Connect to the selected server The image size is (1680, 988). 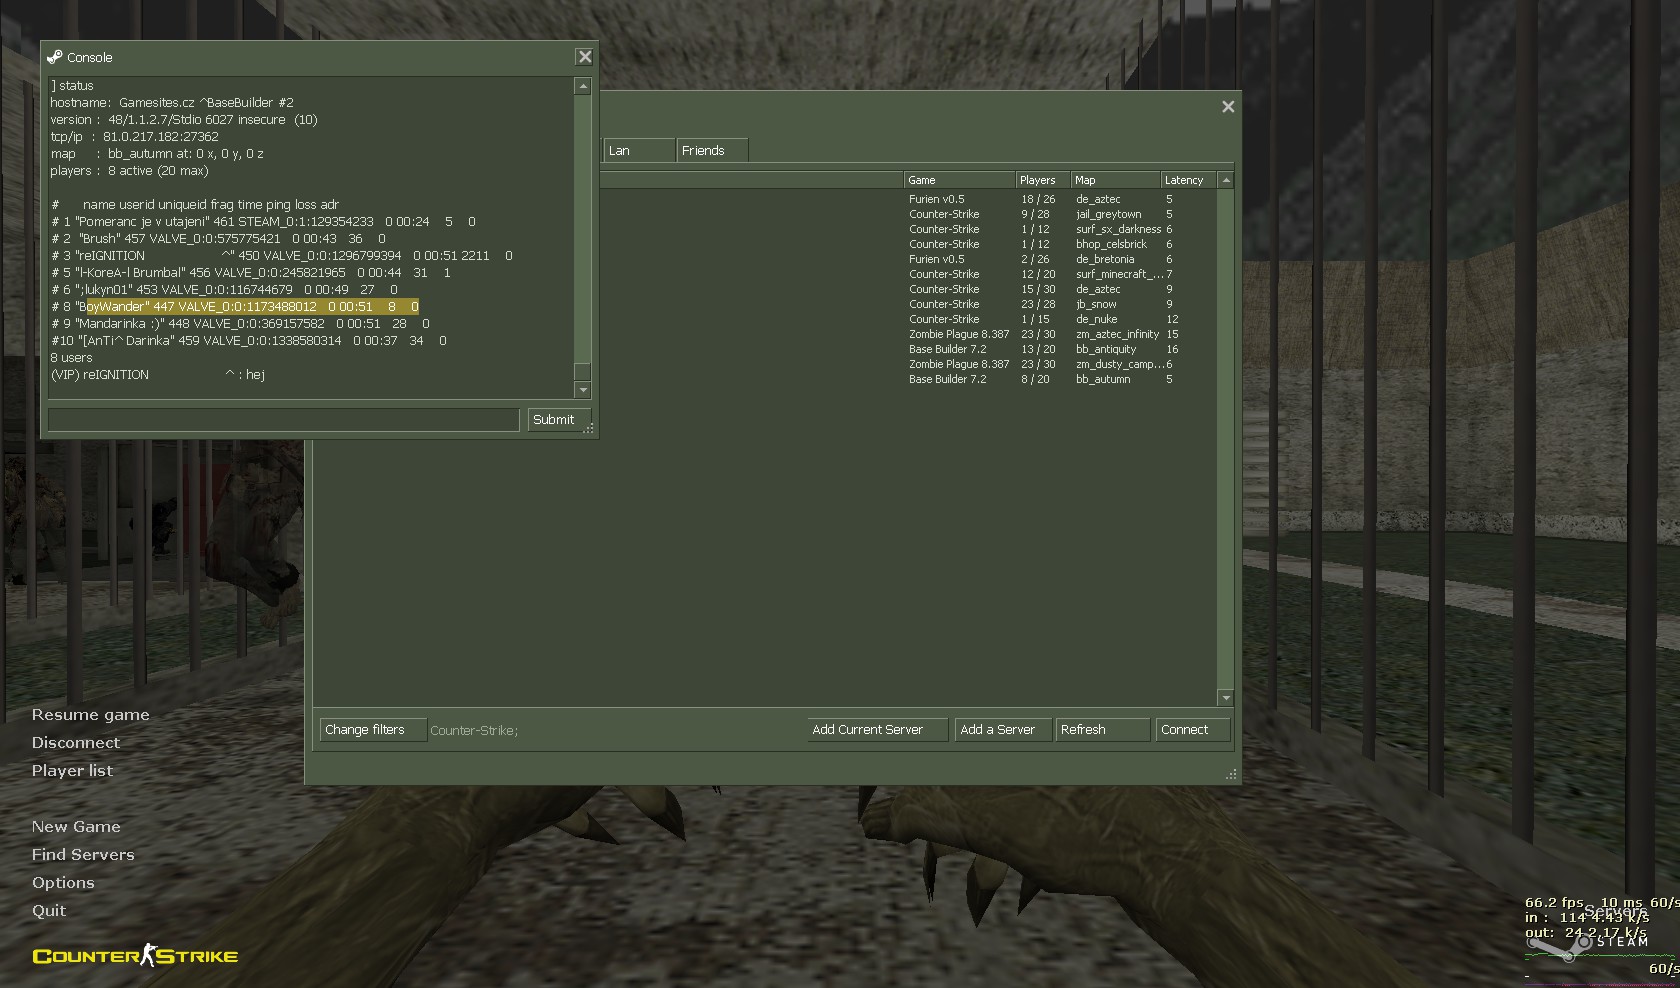(x=1192, y=730)
